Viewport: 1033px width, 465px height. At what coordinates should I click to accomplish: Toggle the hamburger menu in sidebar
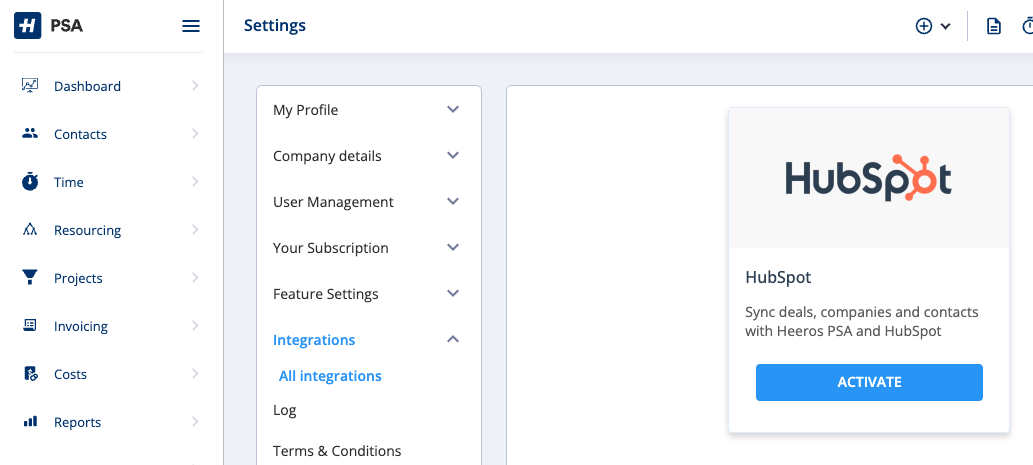tap(190, 26)
